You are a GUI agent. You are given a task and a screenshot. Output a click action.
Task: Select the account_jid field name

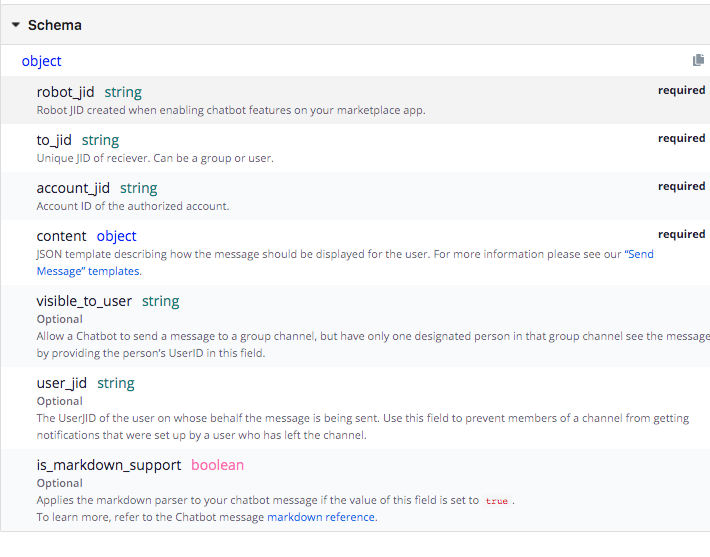(73, 188)
